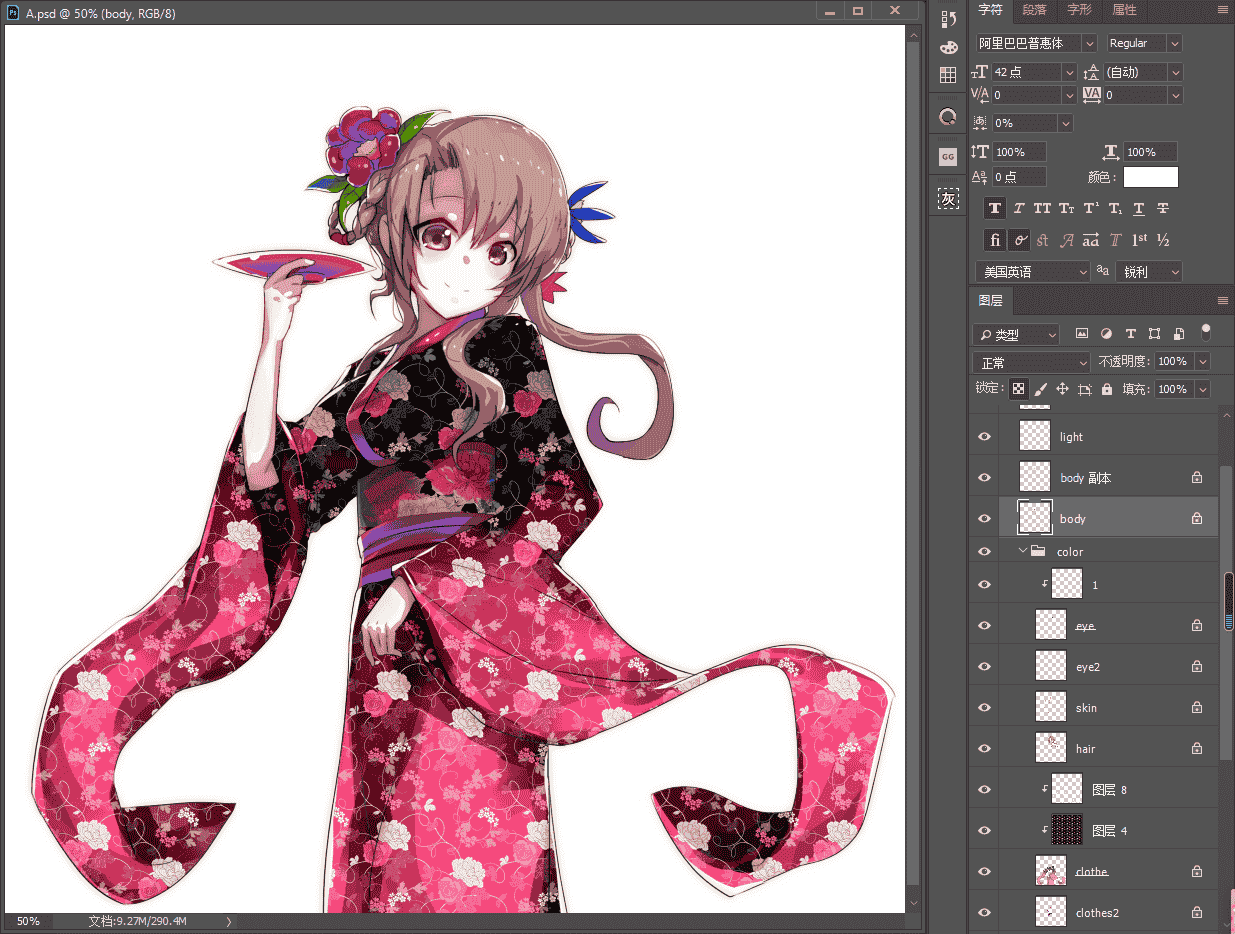Switch to the 段落 tab

pos(1035,10)
